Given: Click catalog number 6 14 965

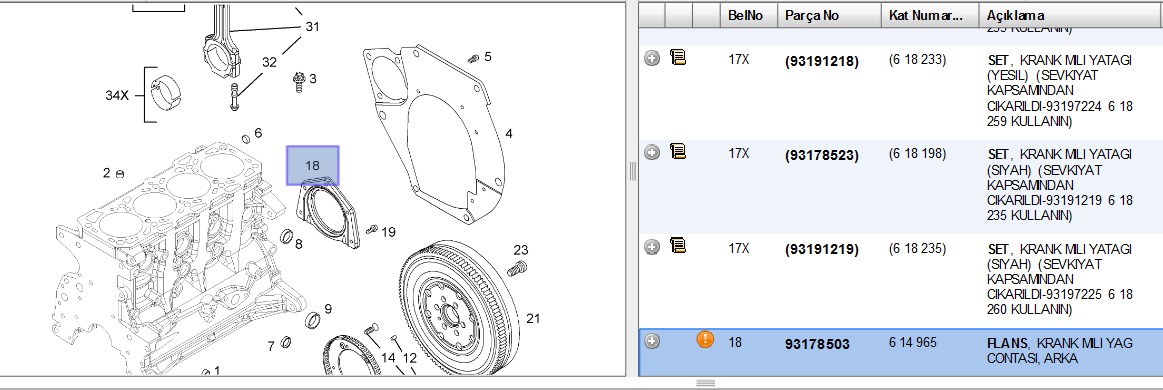Looking at the screenshot, I should pos(913,343).
